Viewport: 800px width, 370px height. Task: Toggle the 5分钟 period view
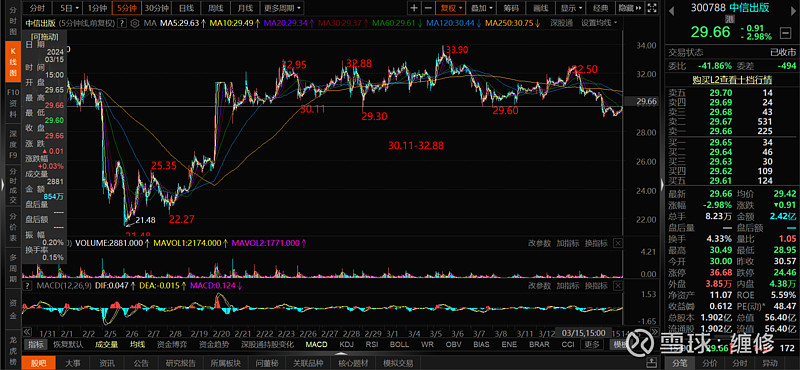(x=126, y=8)
